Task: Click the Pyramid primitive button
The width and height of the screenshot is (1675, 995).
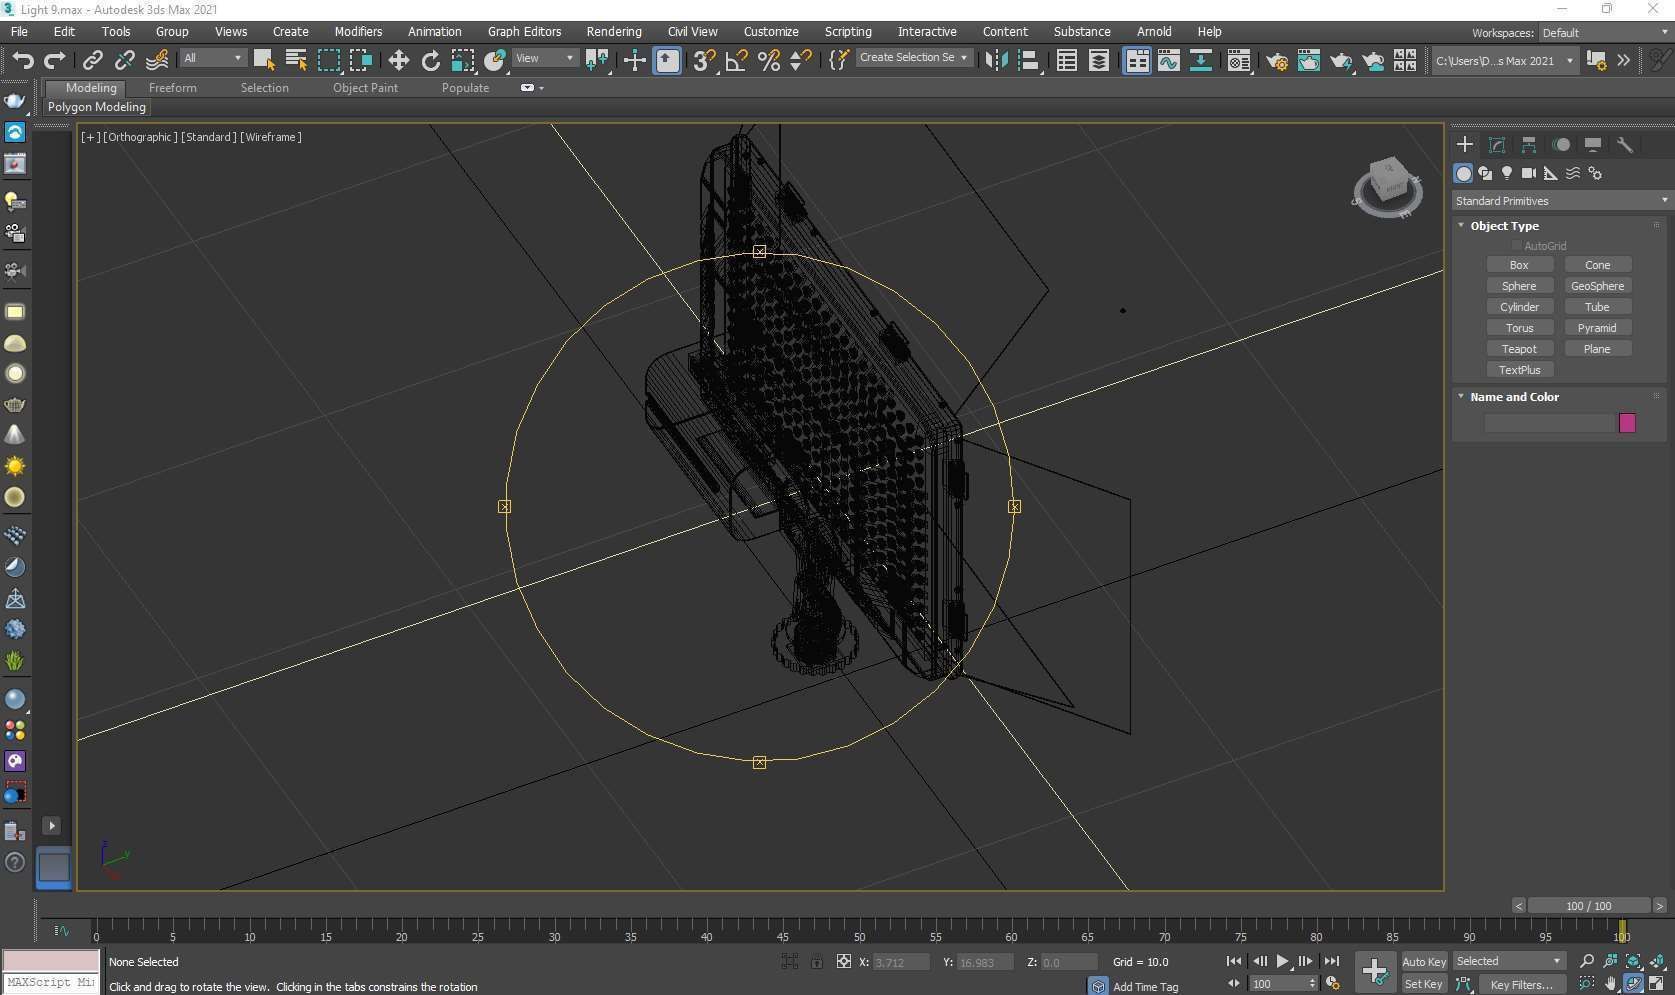Action: point(1597,328)
